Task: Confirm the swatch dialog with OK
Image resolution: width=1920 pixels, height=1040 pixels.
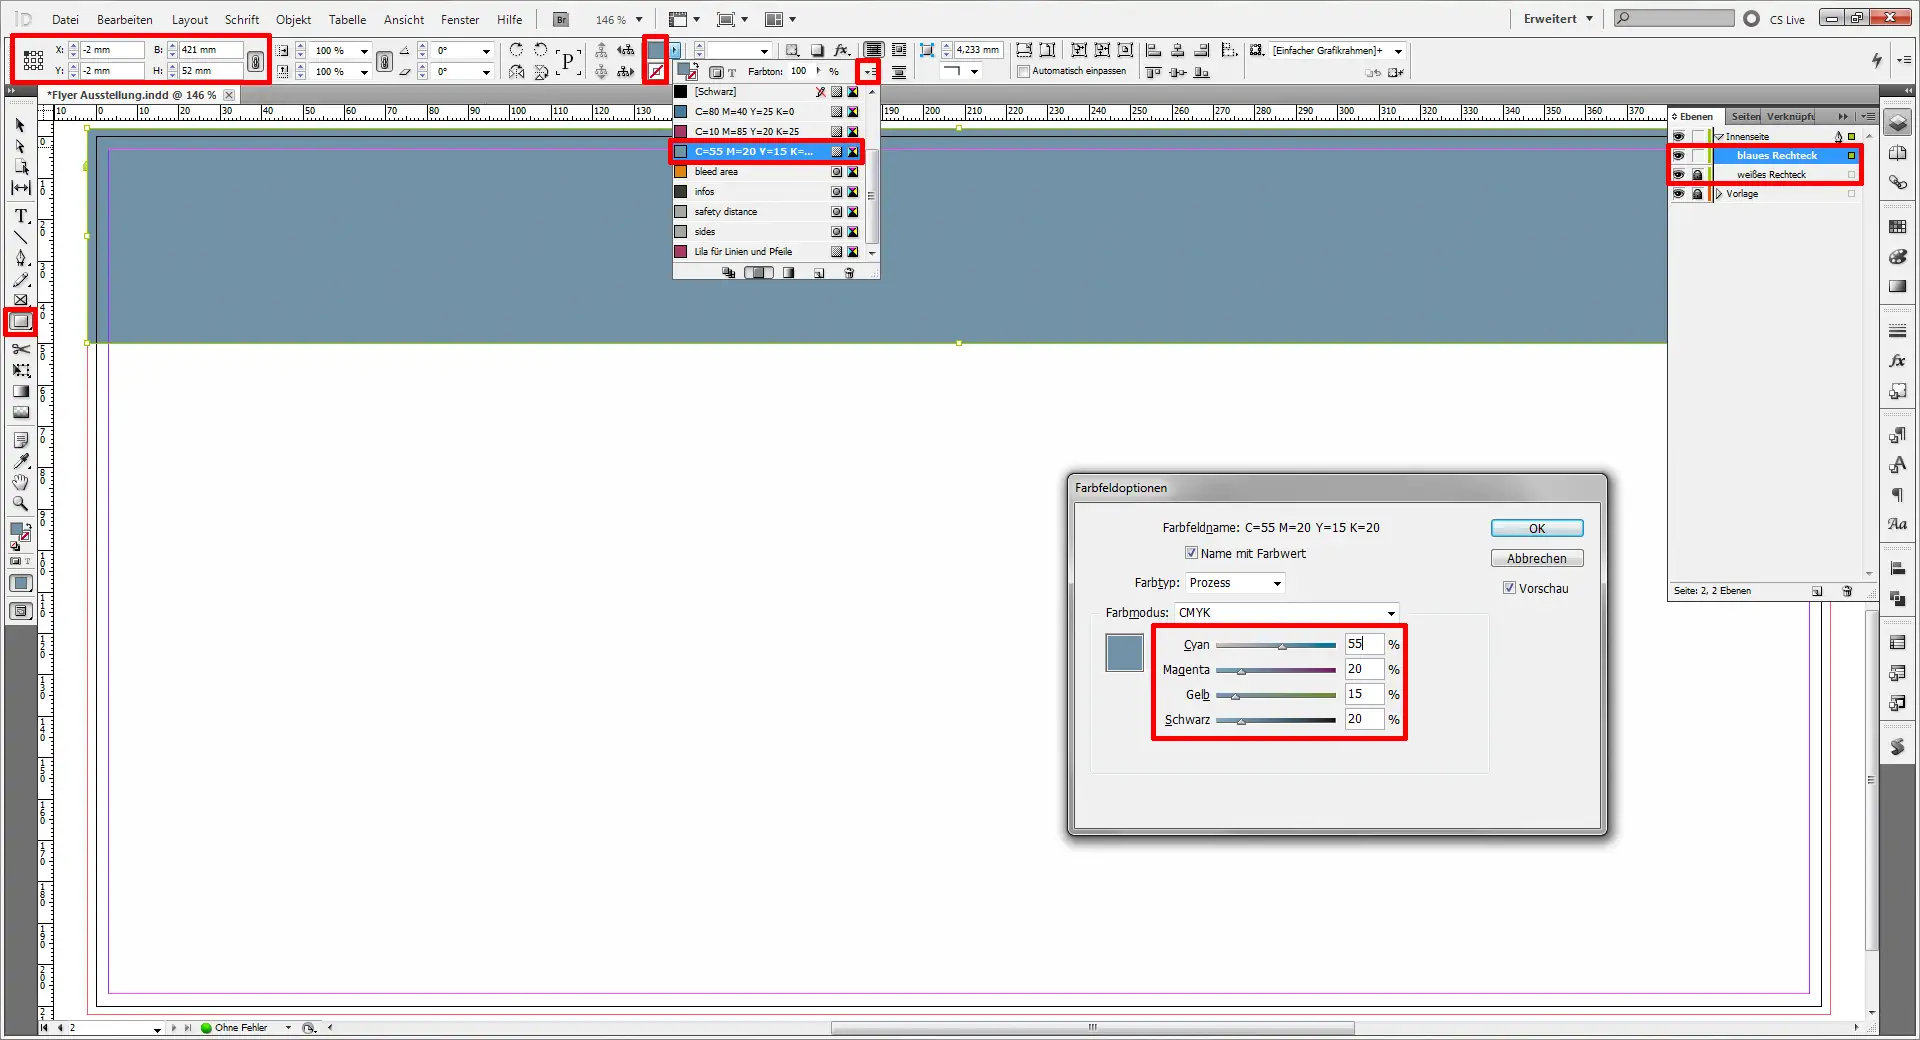Action: 1536,529
